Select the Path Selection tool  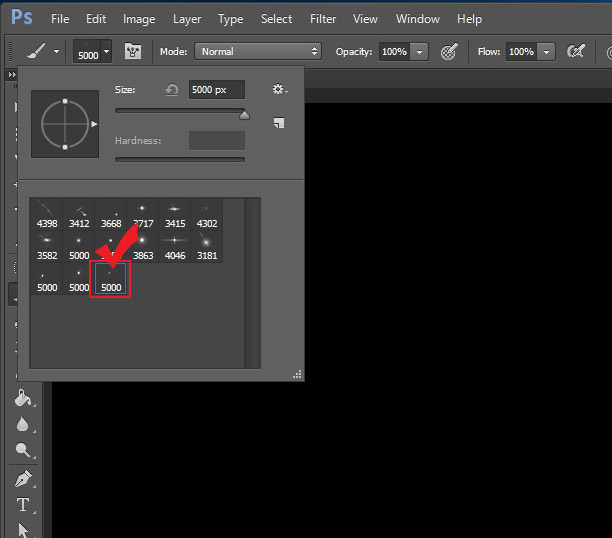point(23,530)
